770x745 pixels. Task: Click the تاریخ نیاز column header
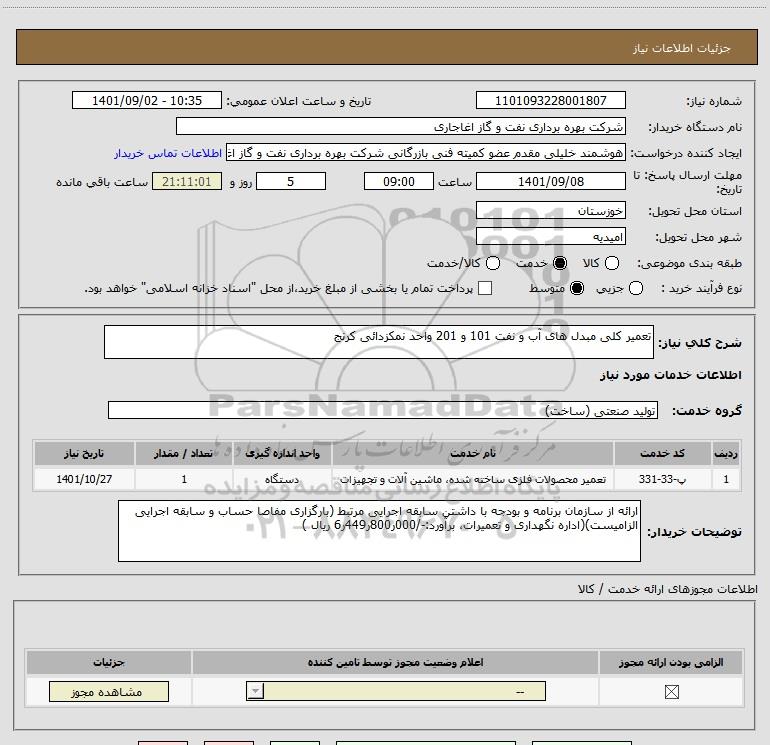point(84,453)
